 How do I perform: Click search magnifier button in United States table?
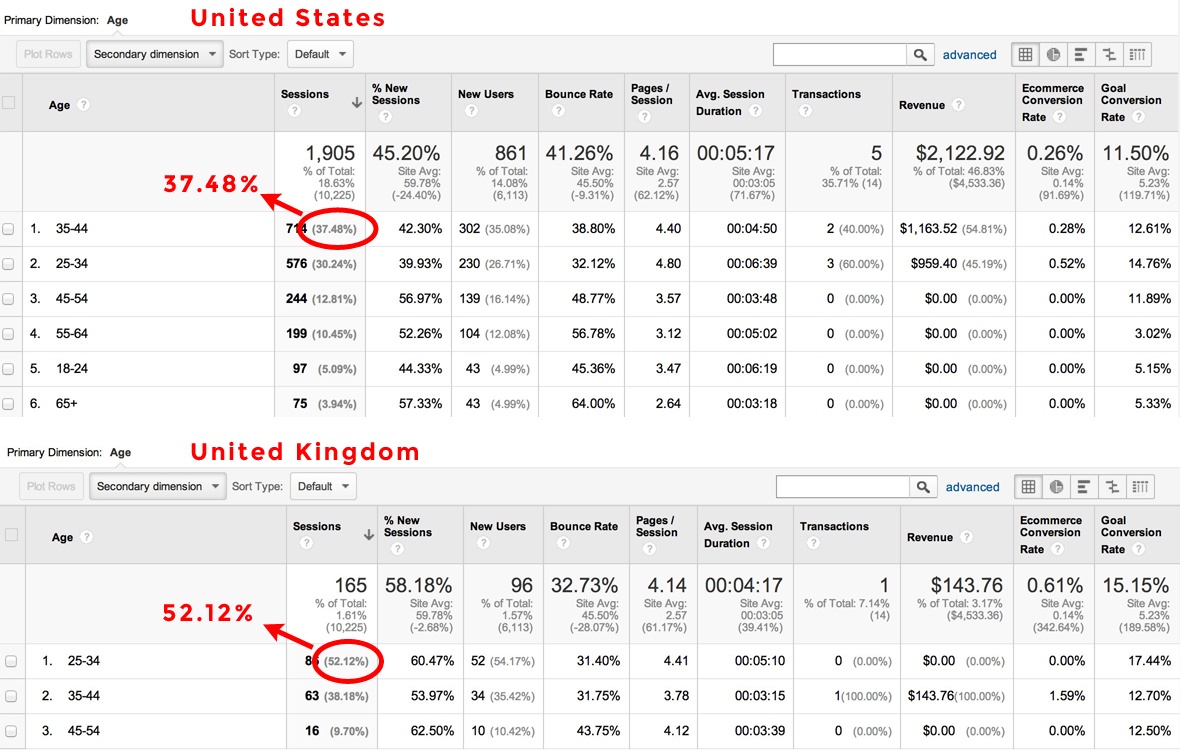(919, 55)
